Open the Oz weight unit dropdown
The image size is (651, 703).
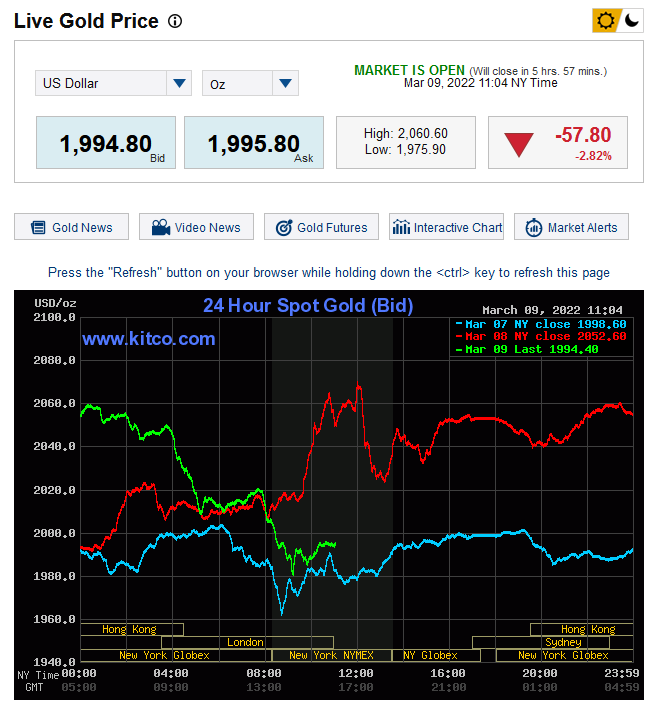coord(250,83)
